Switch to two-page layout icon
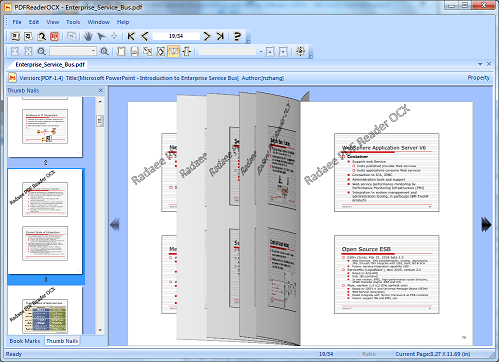The height and width of the screenshot is (362, 499). click(x=147, y=51)
